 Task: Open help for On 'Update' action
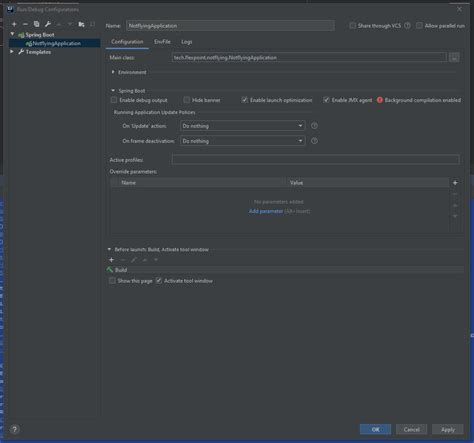(314, 126)
